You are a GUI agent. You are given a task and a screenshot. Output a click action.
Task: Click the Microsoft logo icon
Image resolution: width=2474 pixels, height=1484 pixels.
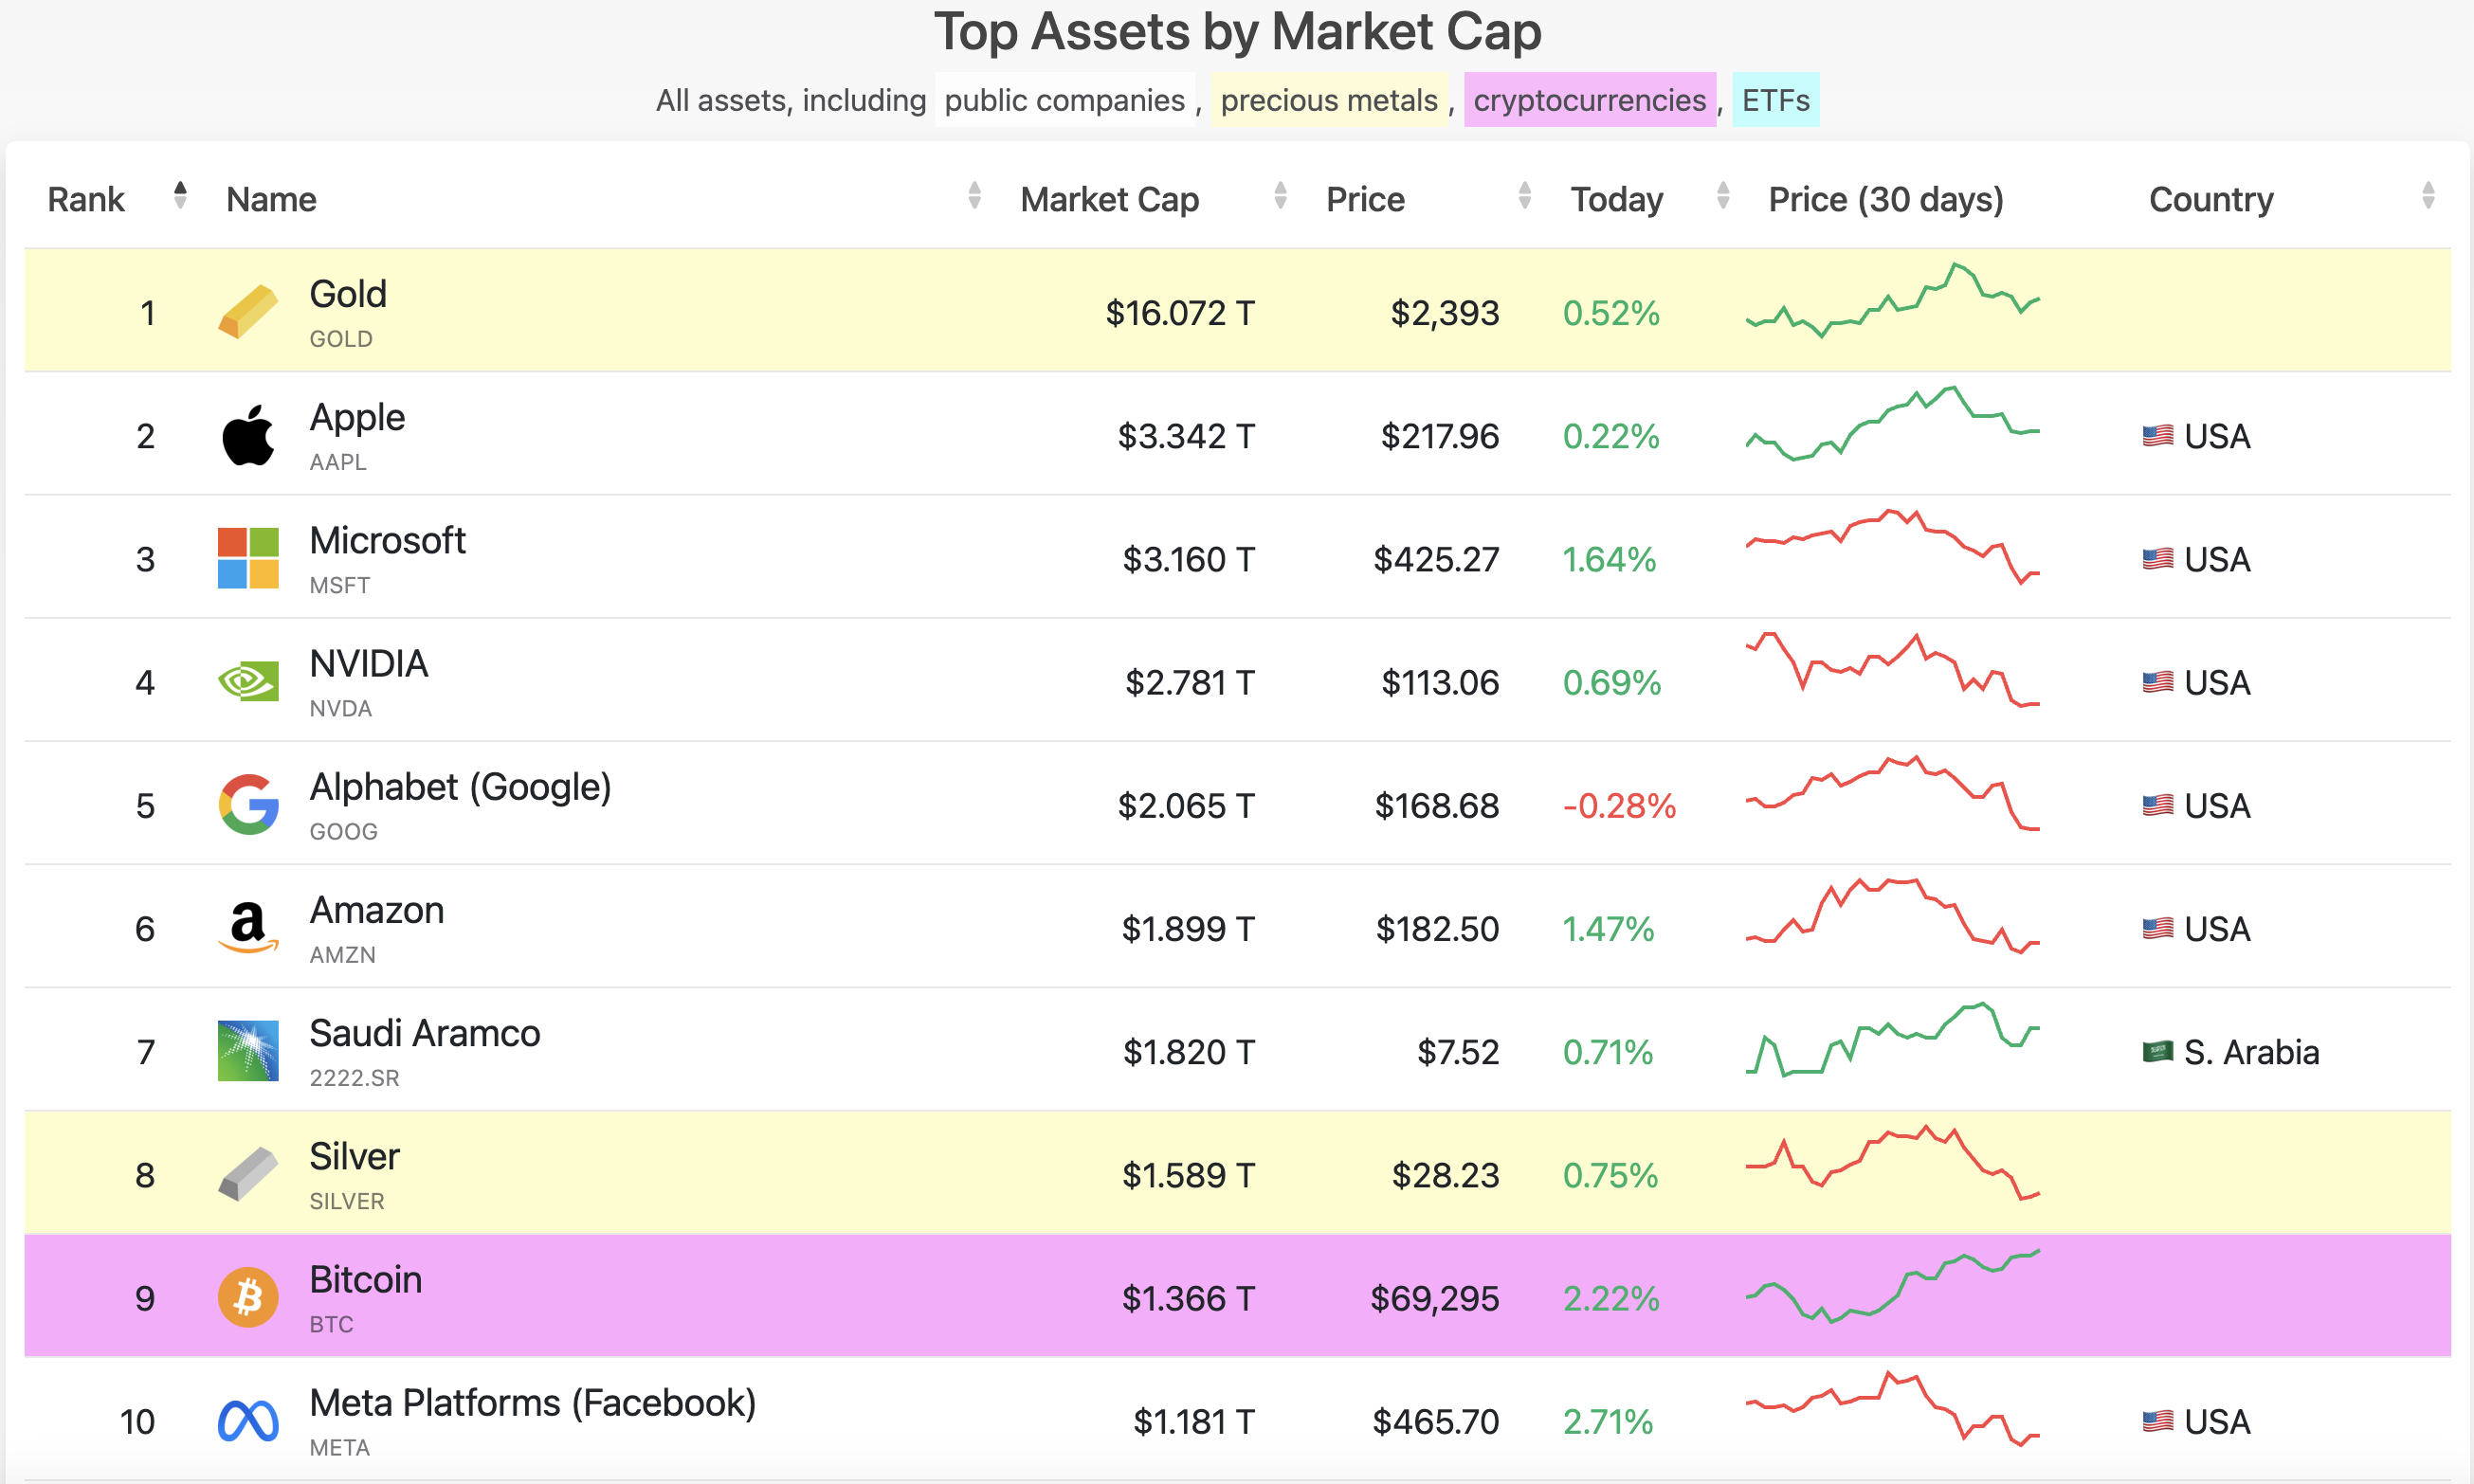[x=248, y=558]
